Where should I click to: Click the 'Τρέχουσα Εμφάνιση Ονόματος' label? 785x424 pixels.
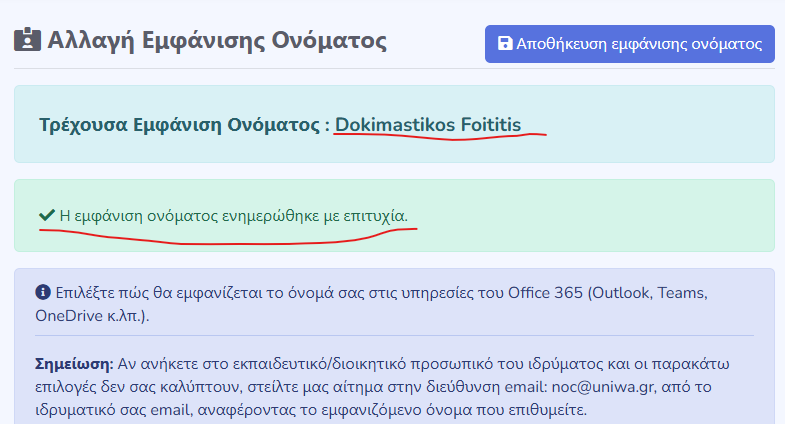(180, 125)
